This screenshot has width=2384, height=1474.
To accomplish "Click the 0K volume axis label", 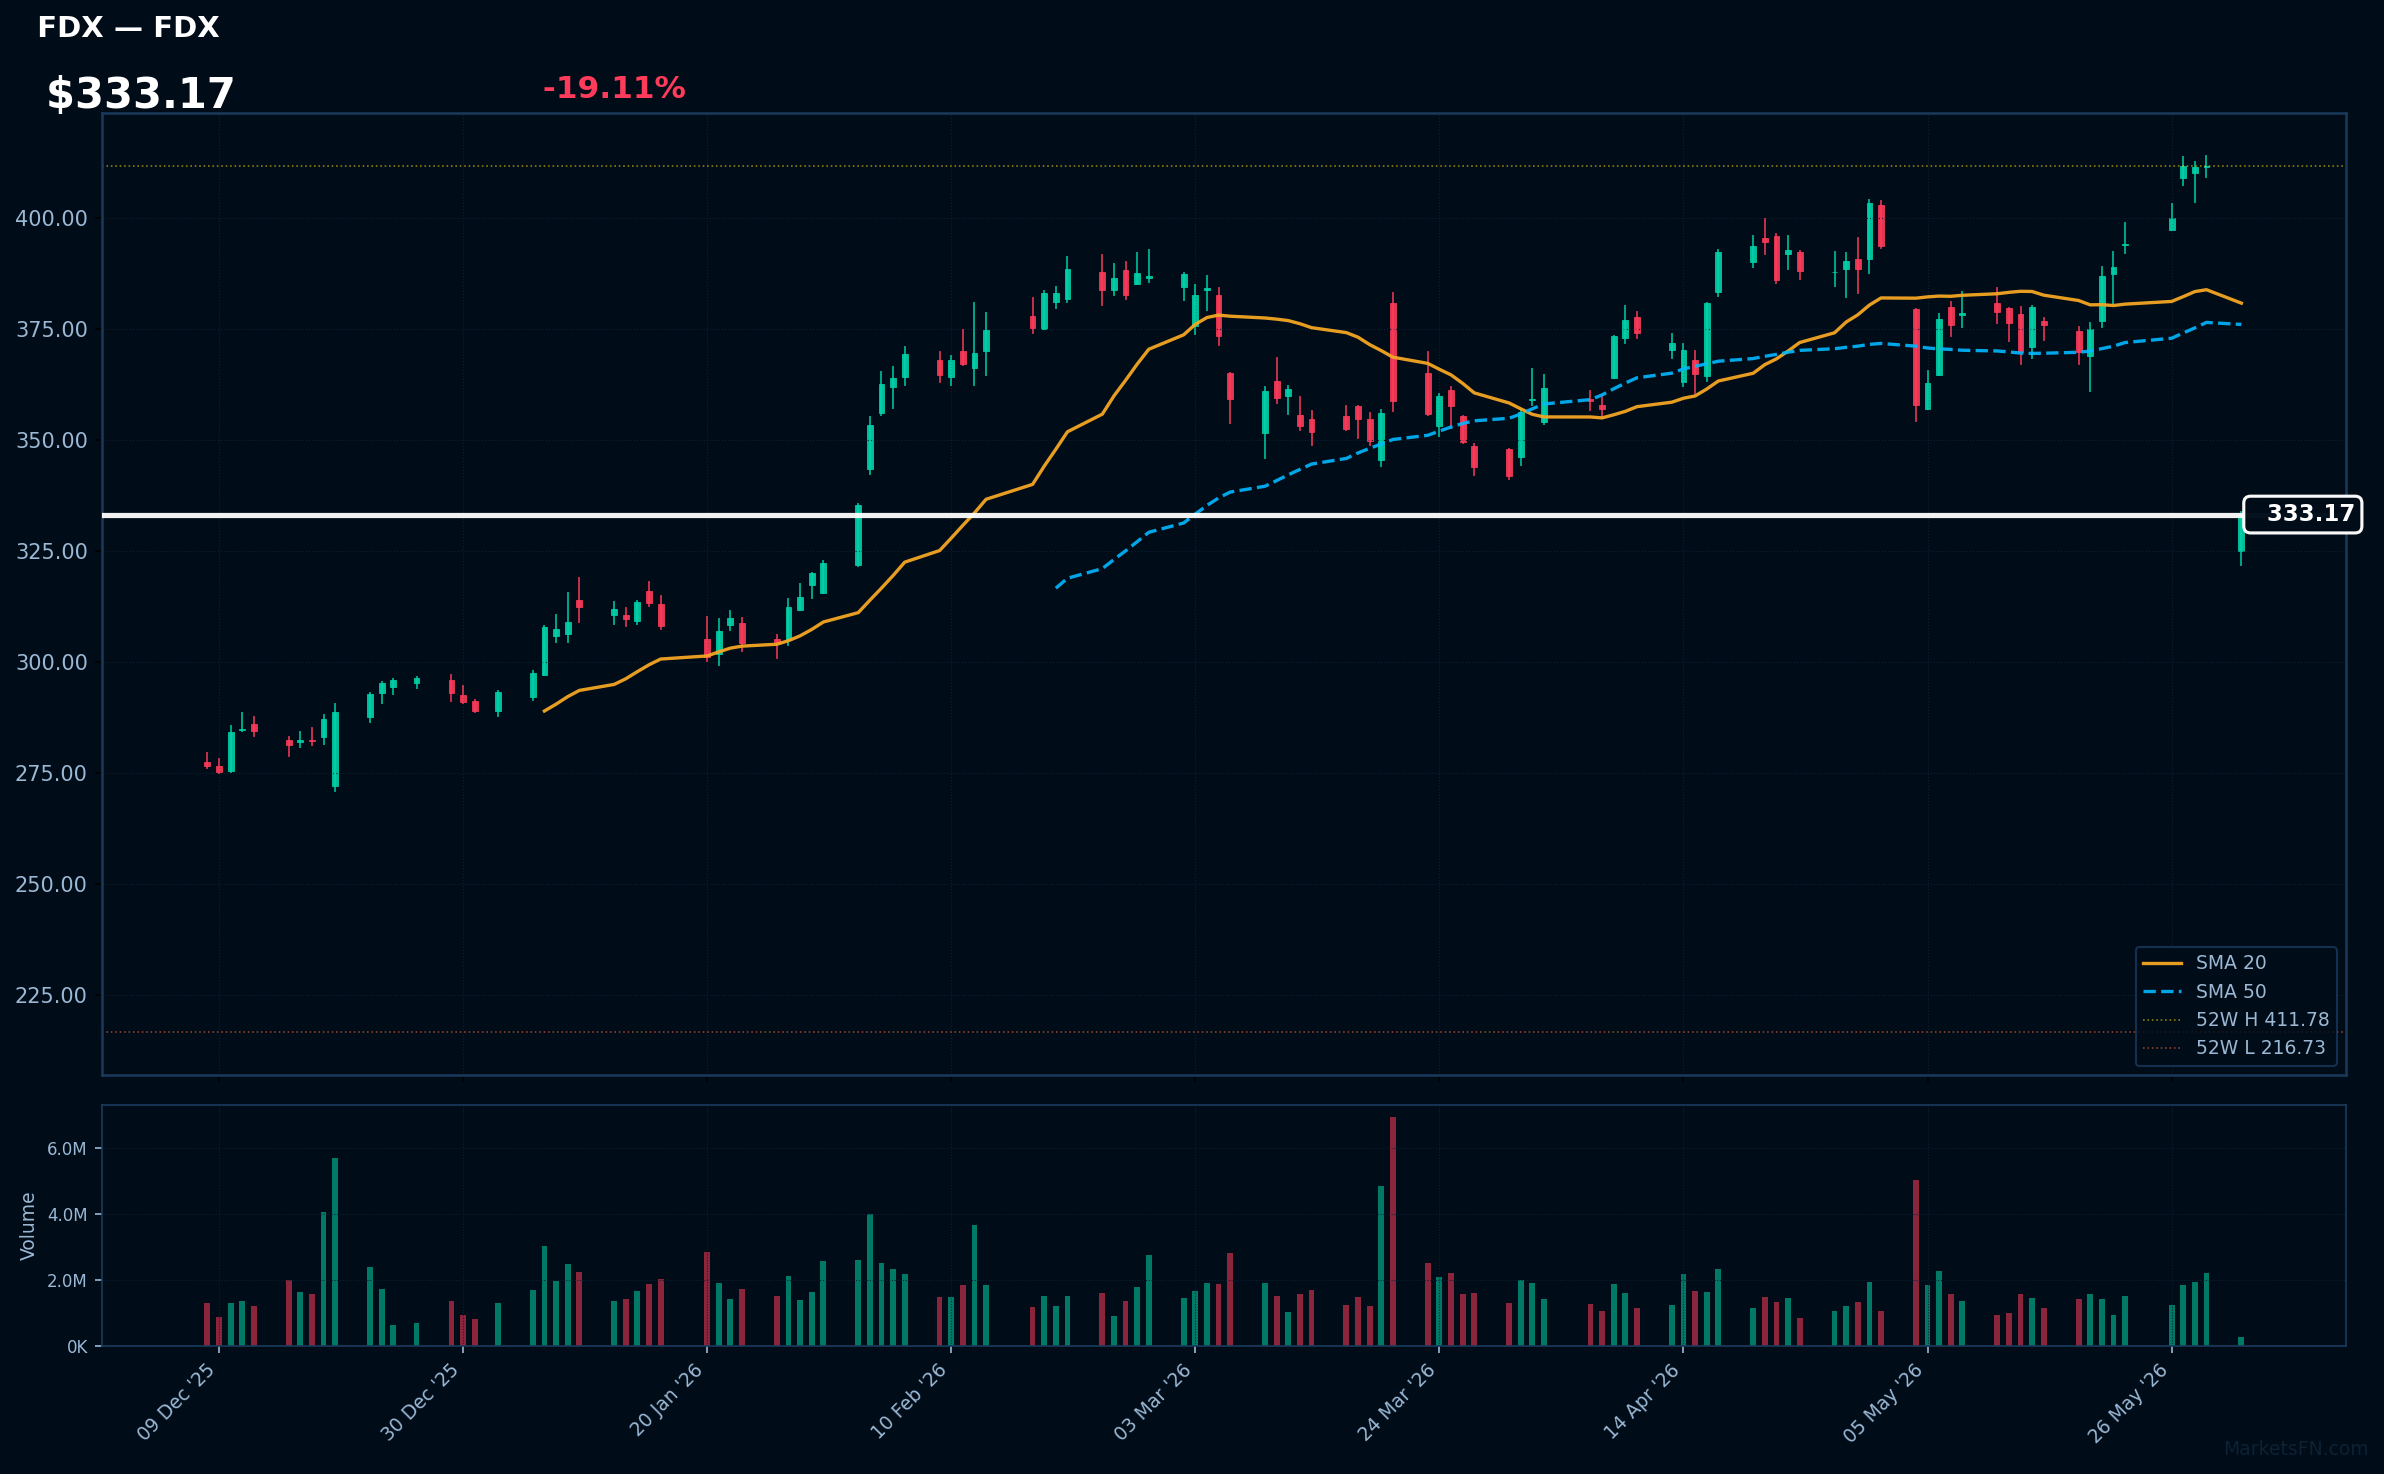I will [x=77, y=1347].
